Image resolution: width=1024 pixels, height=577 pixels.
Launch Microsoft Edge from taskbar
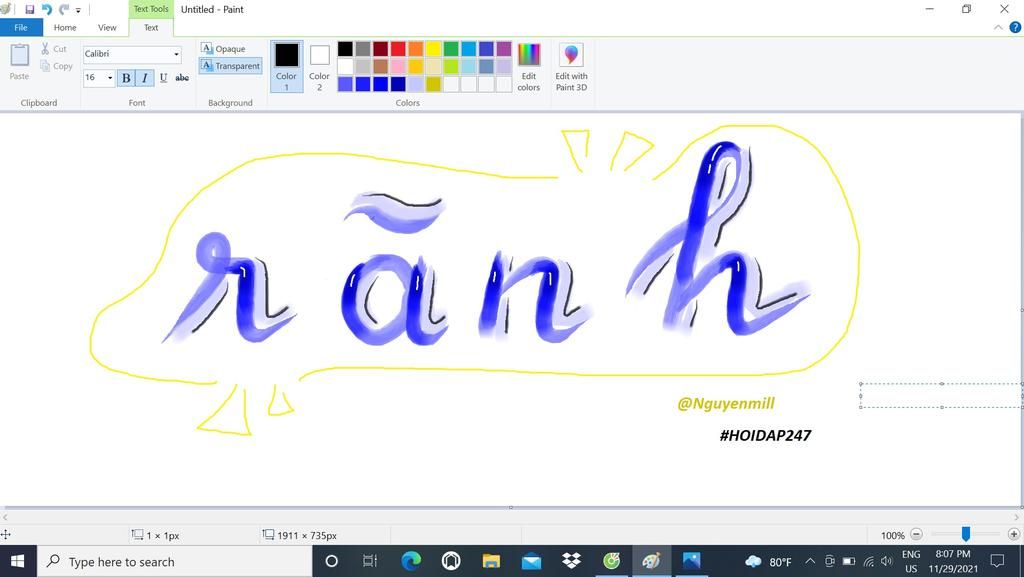point(411,561)
